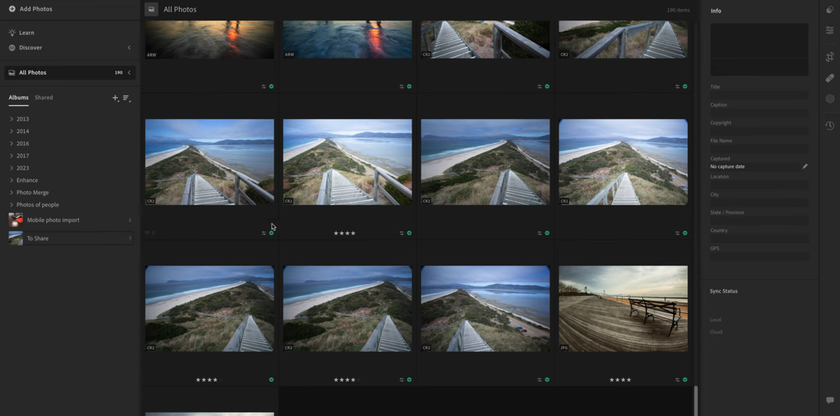This screenshot has width=840, height=416.
Task: Click edited-settings icon under boardwalk bench photo
Action: pos(677,380)
